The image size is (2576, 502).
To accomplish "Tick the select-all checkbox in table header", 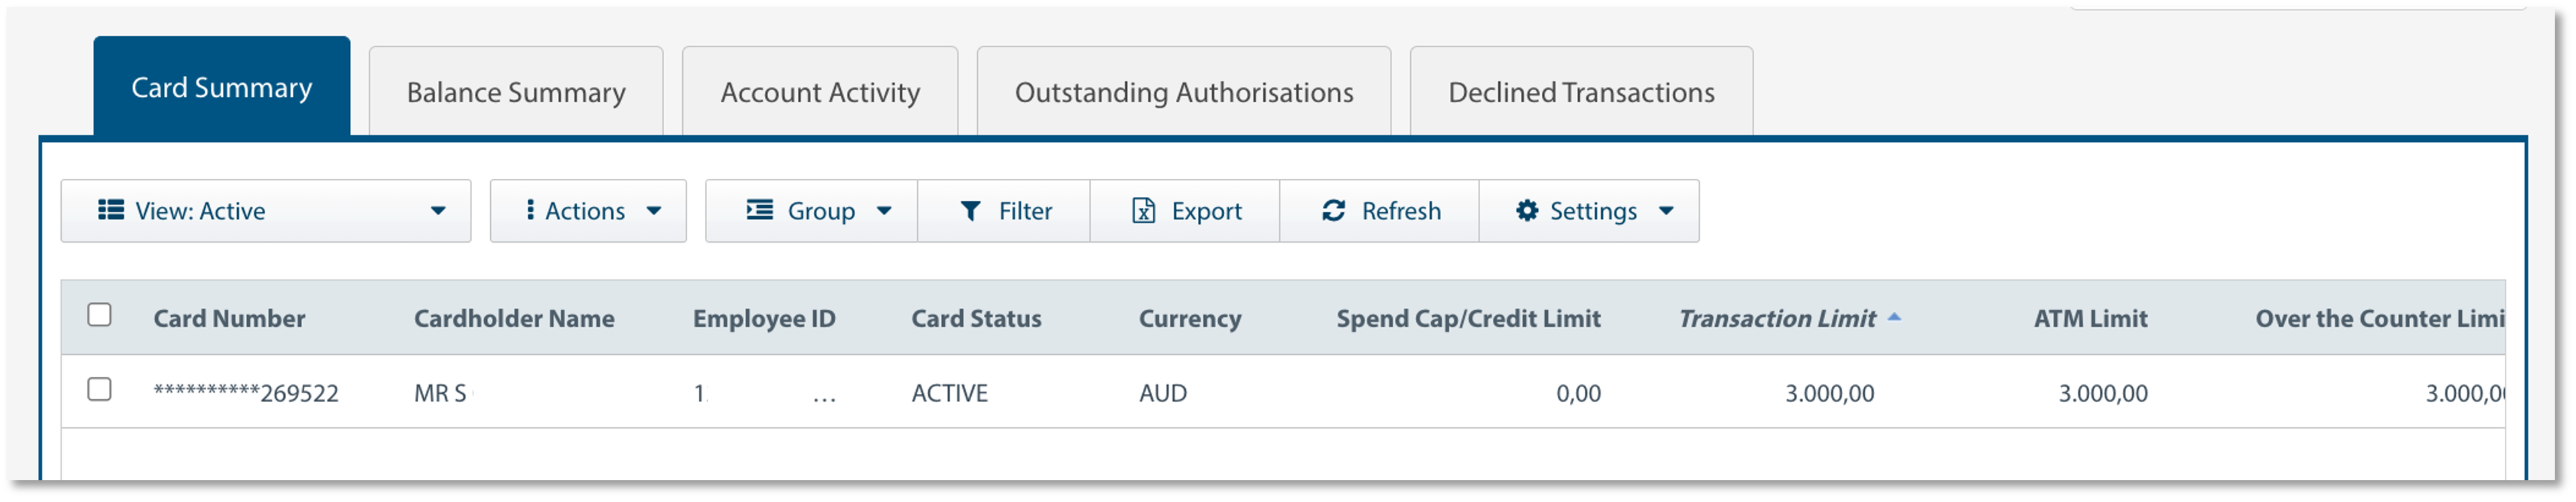I will (99, 315).
